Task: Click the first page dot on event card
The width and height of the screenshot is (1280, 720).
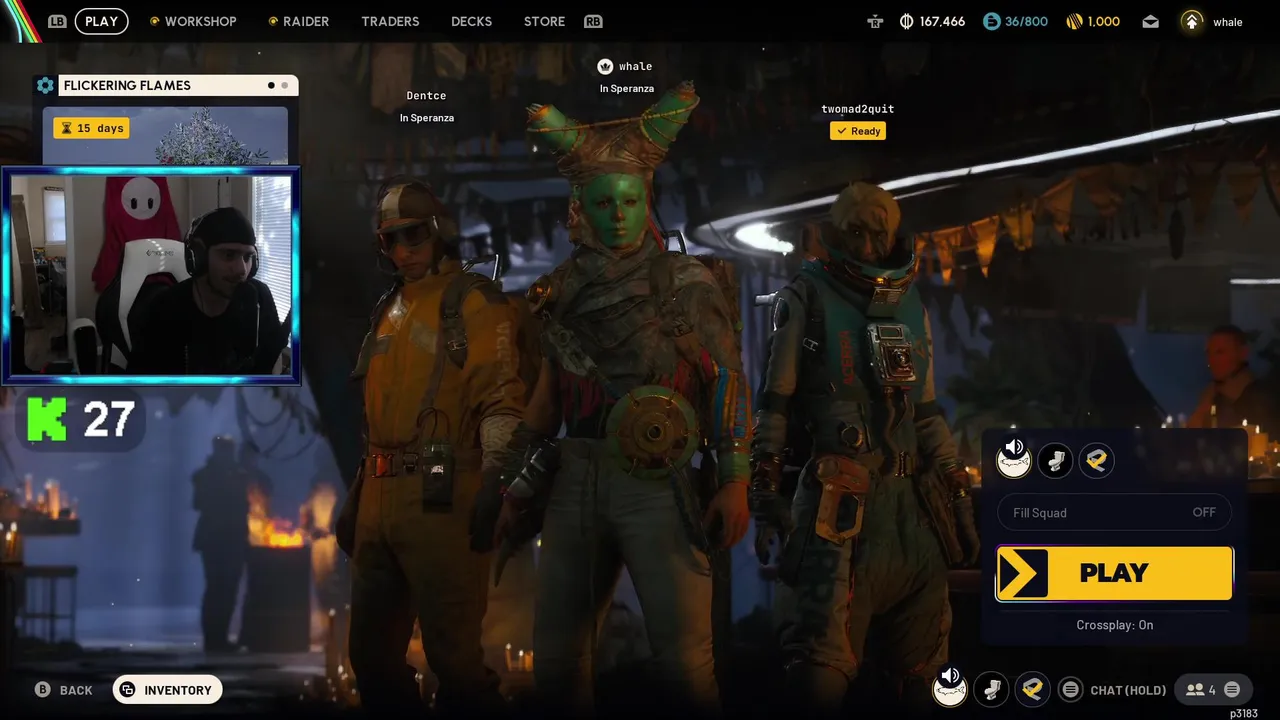Action: tap(271, 85)
